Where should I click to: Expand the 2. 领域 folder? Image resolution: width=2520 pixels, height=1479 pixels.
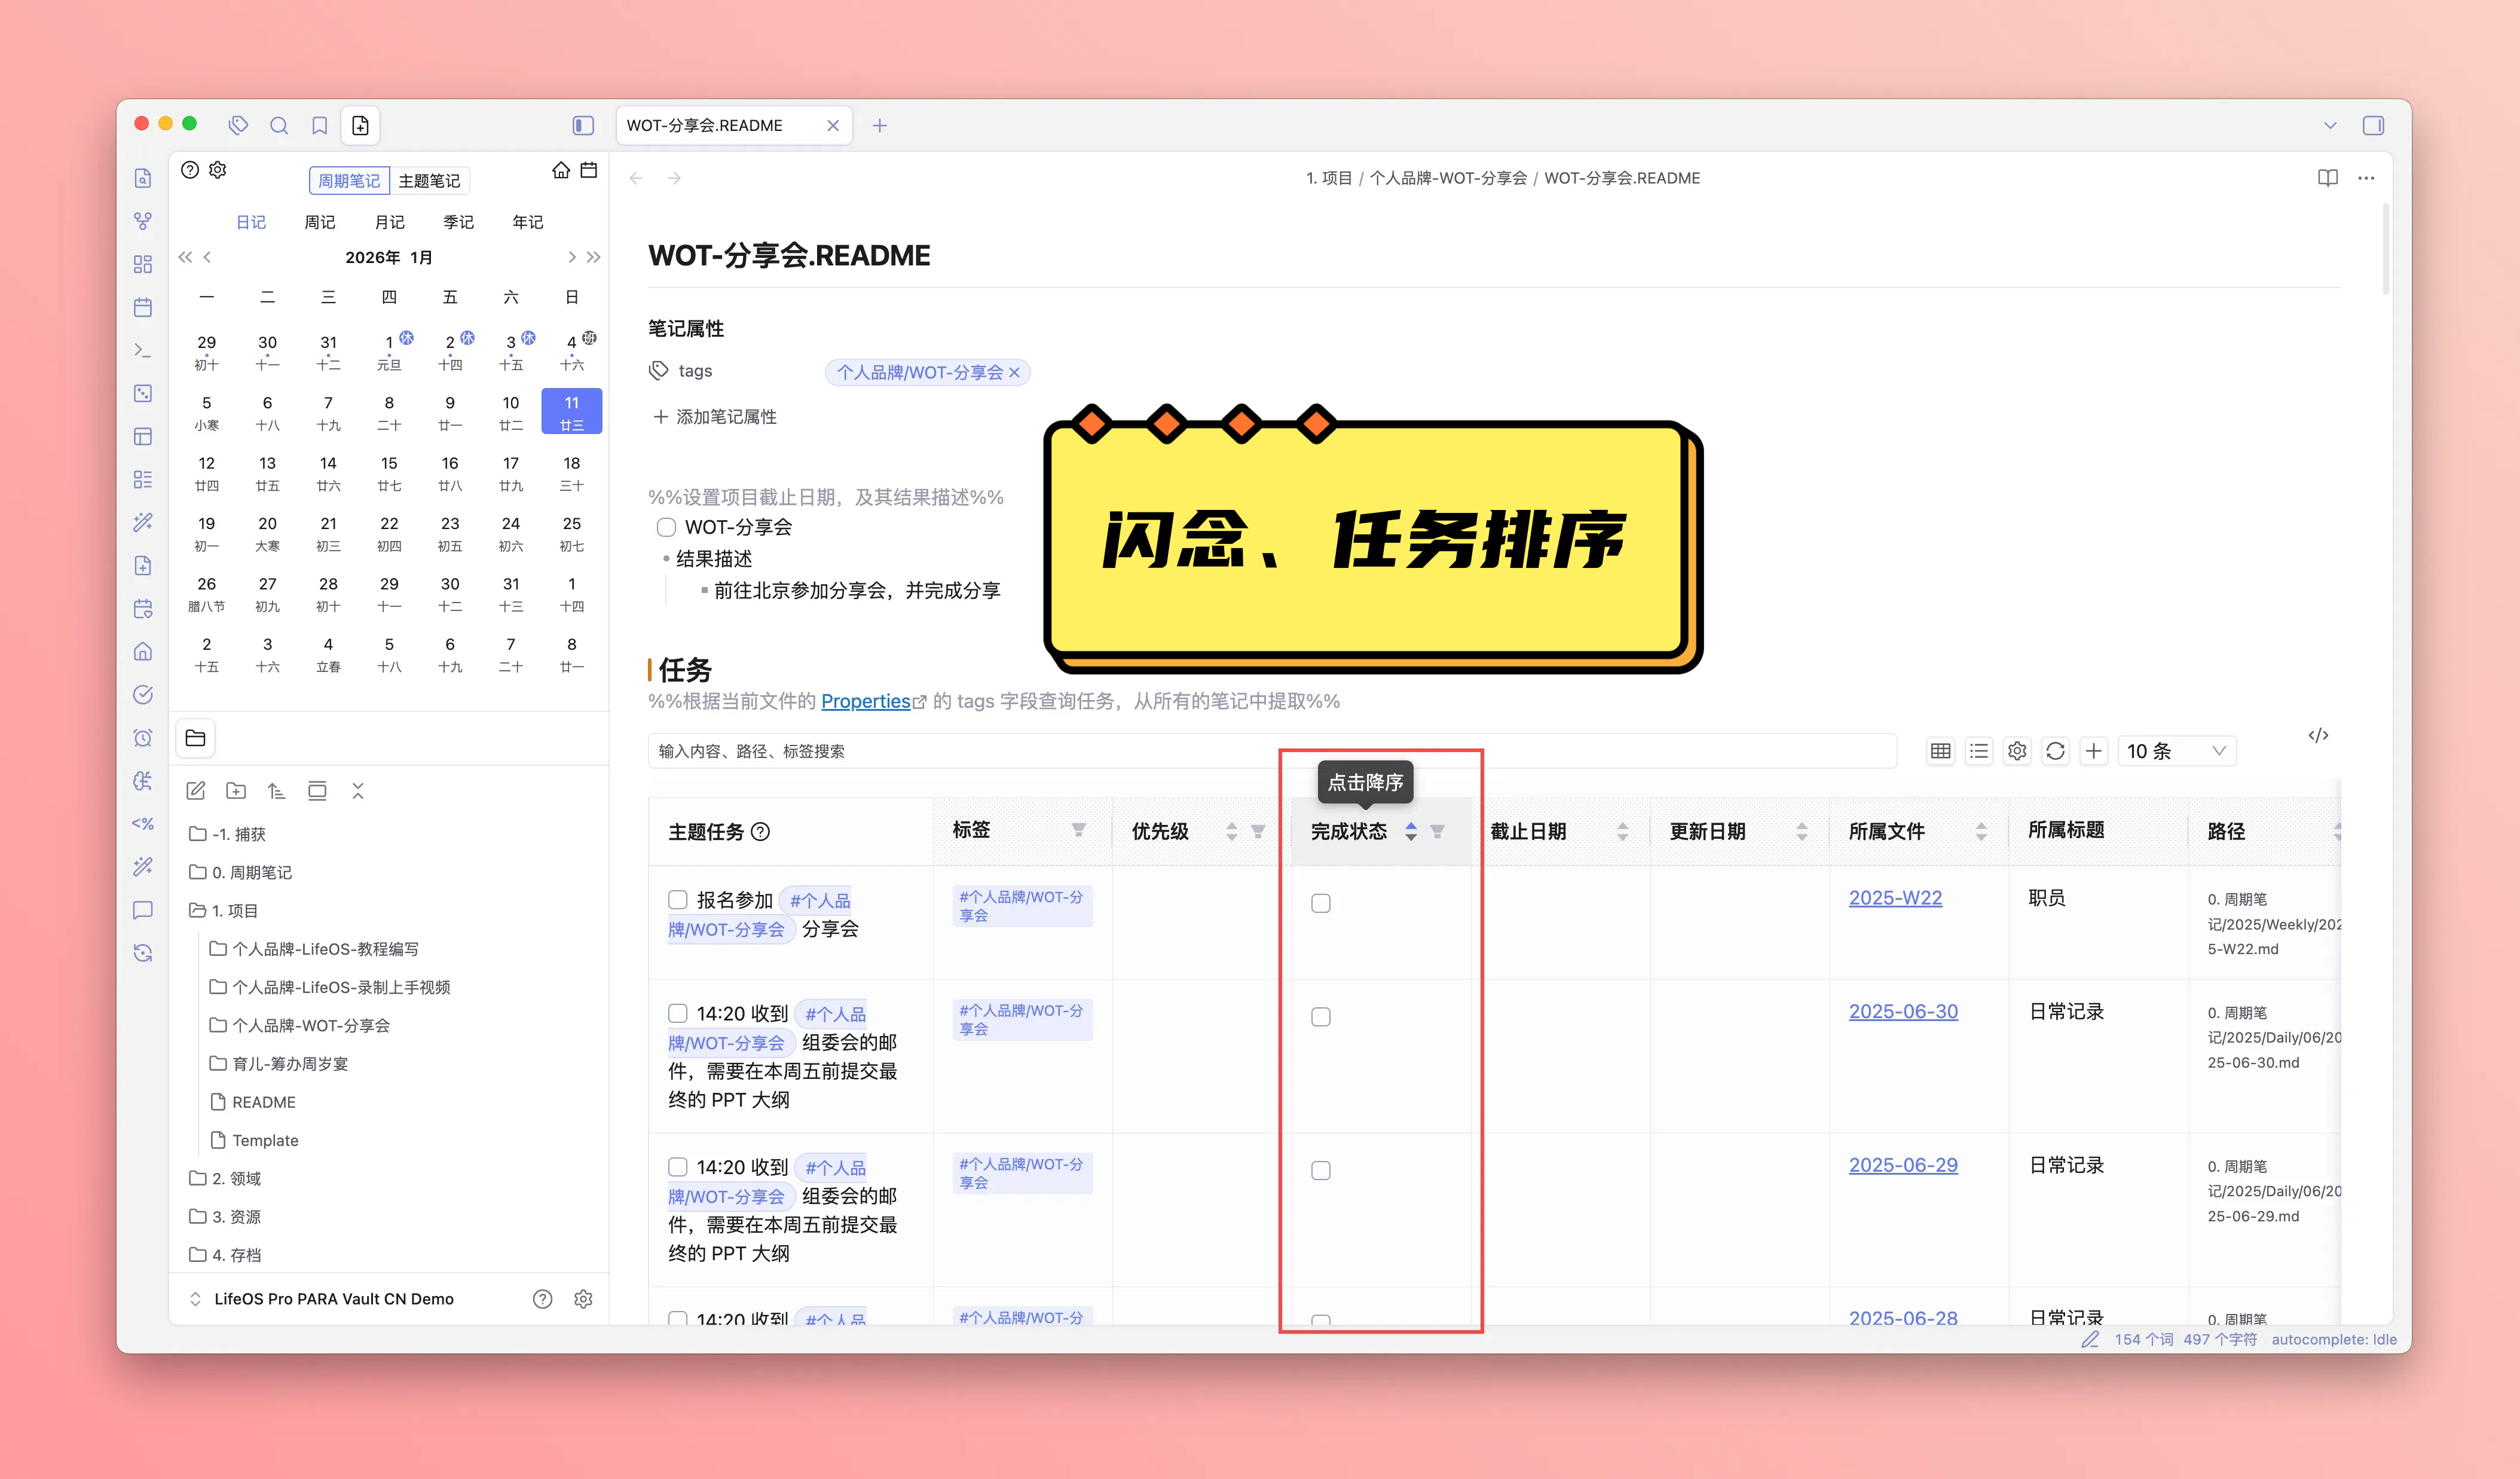(236, 1178)
